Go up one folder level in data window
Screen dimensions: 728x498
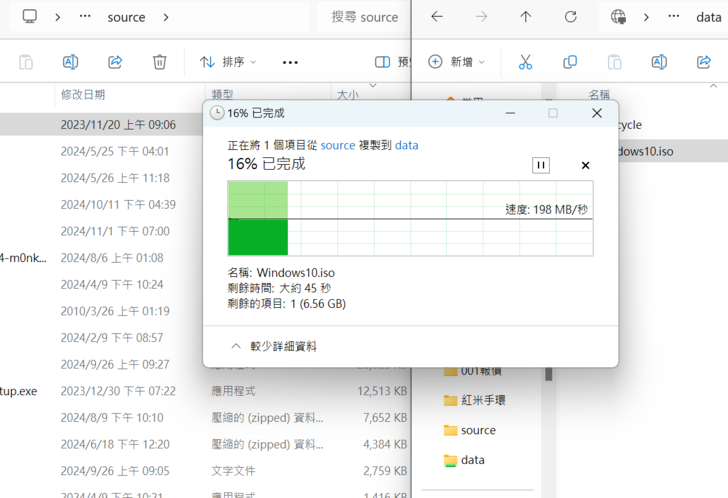526,17
